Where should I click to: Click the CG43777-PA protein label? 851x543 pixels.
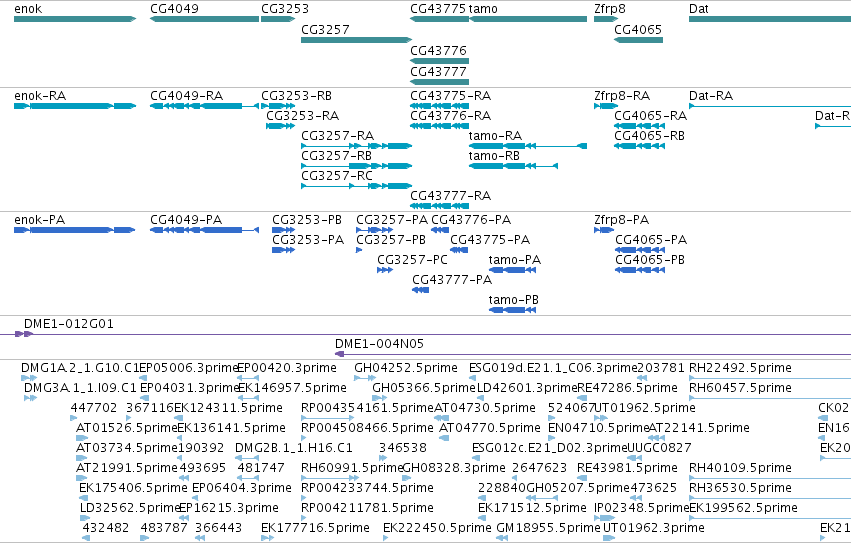point(452,280)
